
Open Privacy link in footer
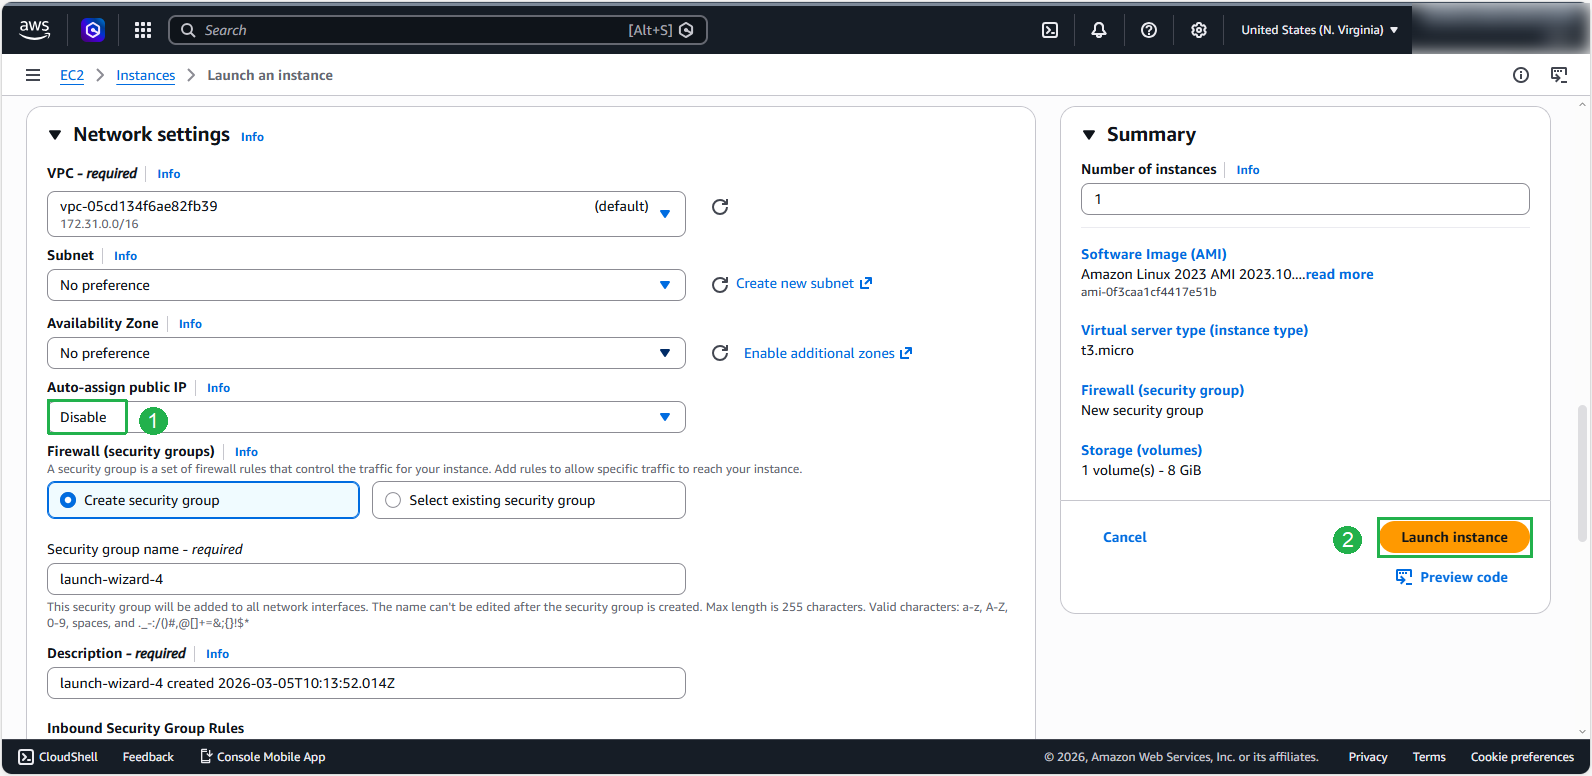pos(1368,757)
